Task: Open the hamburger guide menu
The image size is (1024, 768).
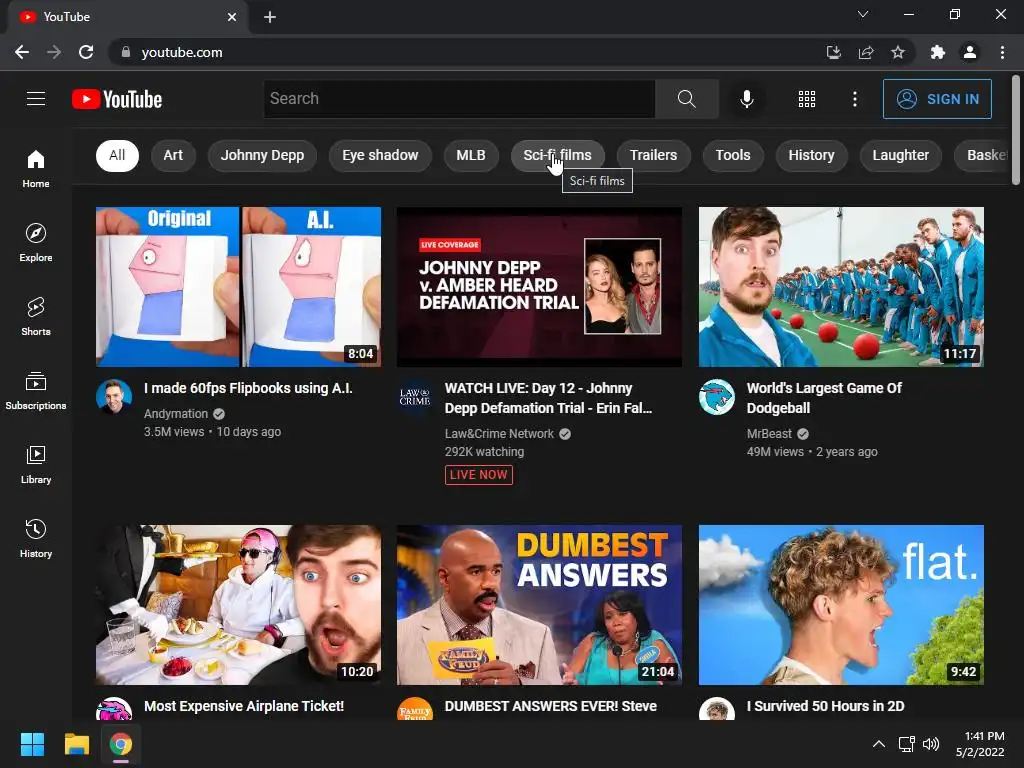Action: 36,99
